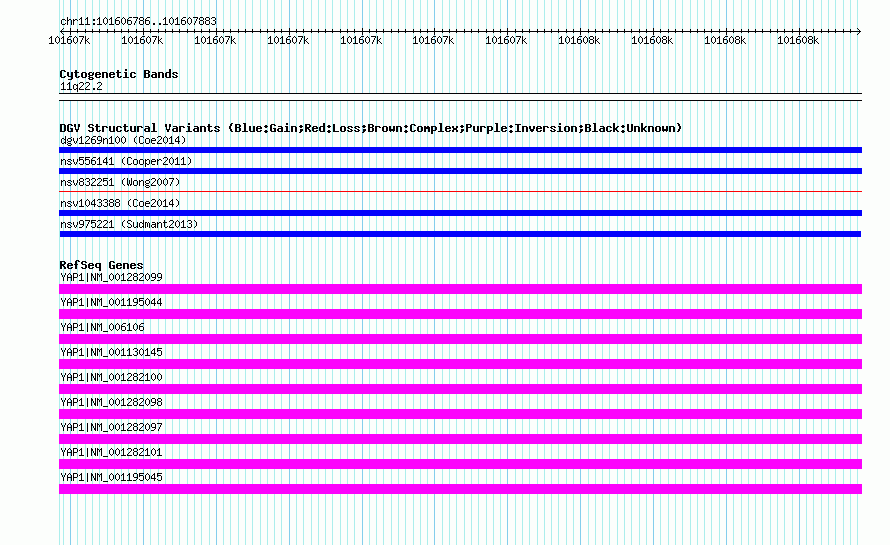
Task: Open the YAP1|NM_006106 transcript label
Action: coord(102,327)
